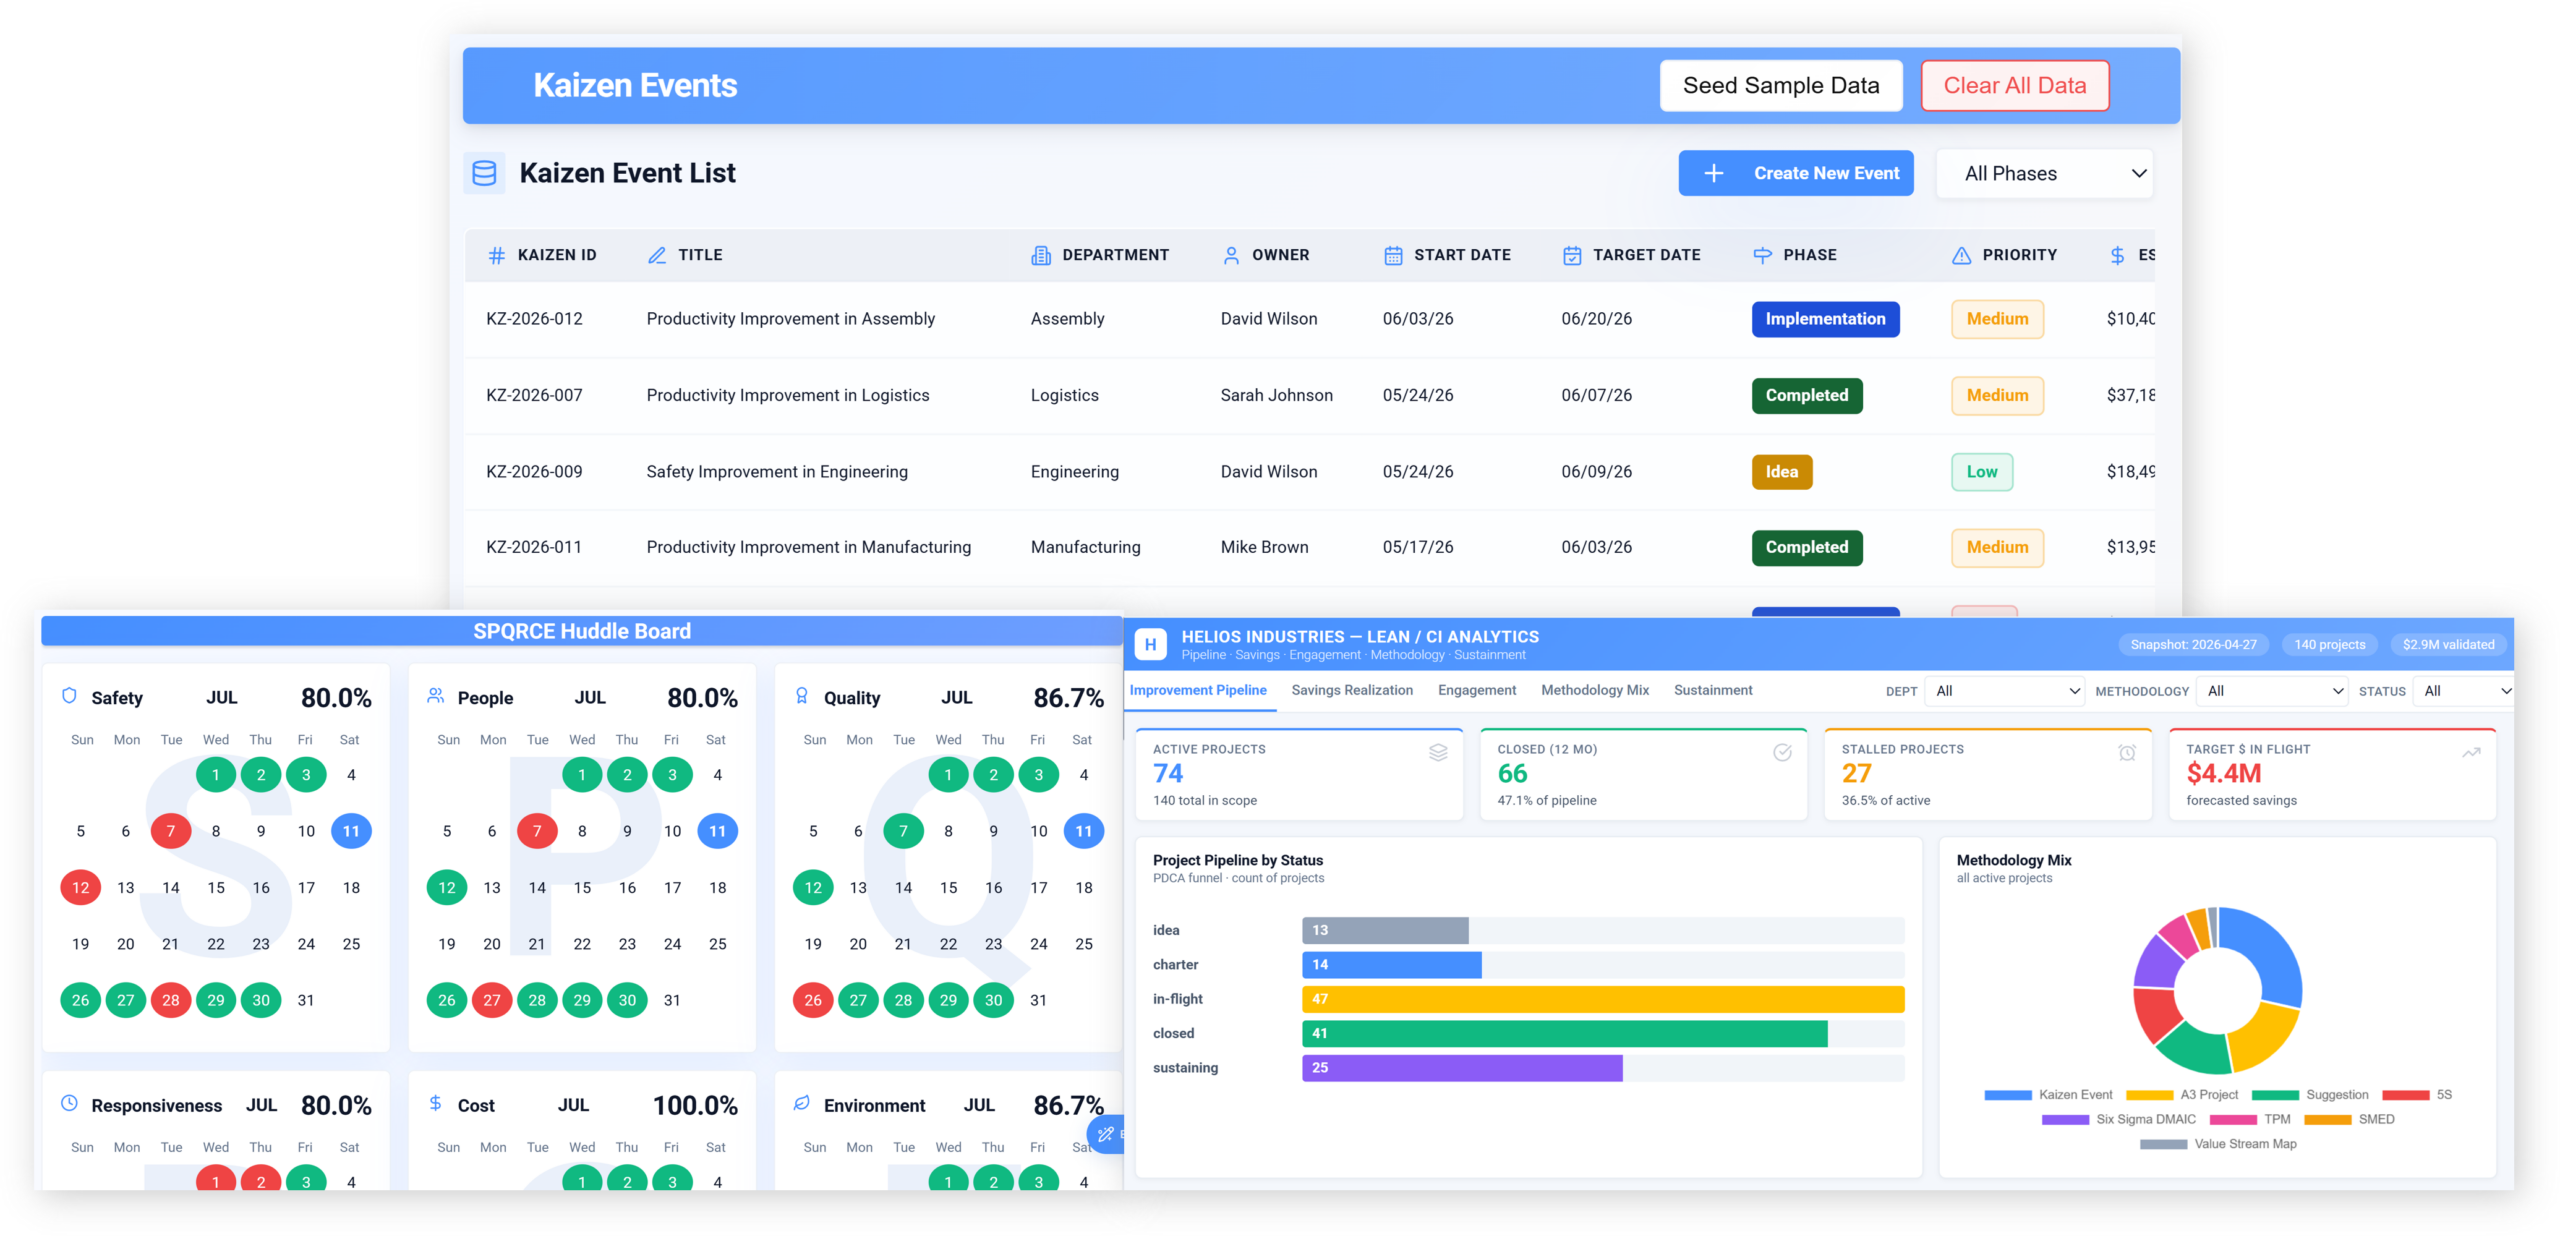The image size is (2560, 1236).
Task: Toggle red day 27 on People calendar
Action: [492, 1000]
